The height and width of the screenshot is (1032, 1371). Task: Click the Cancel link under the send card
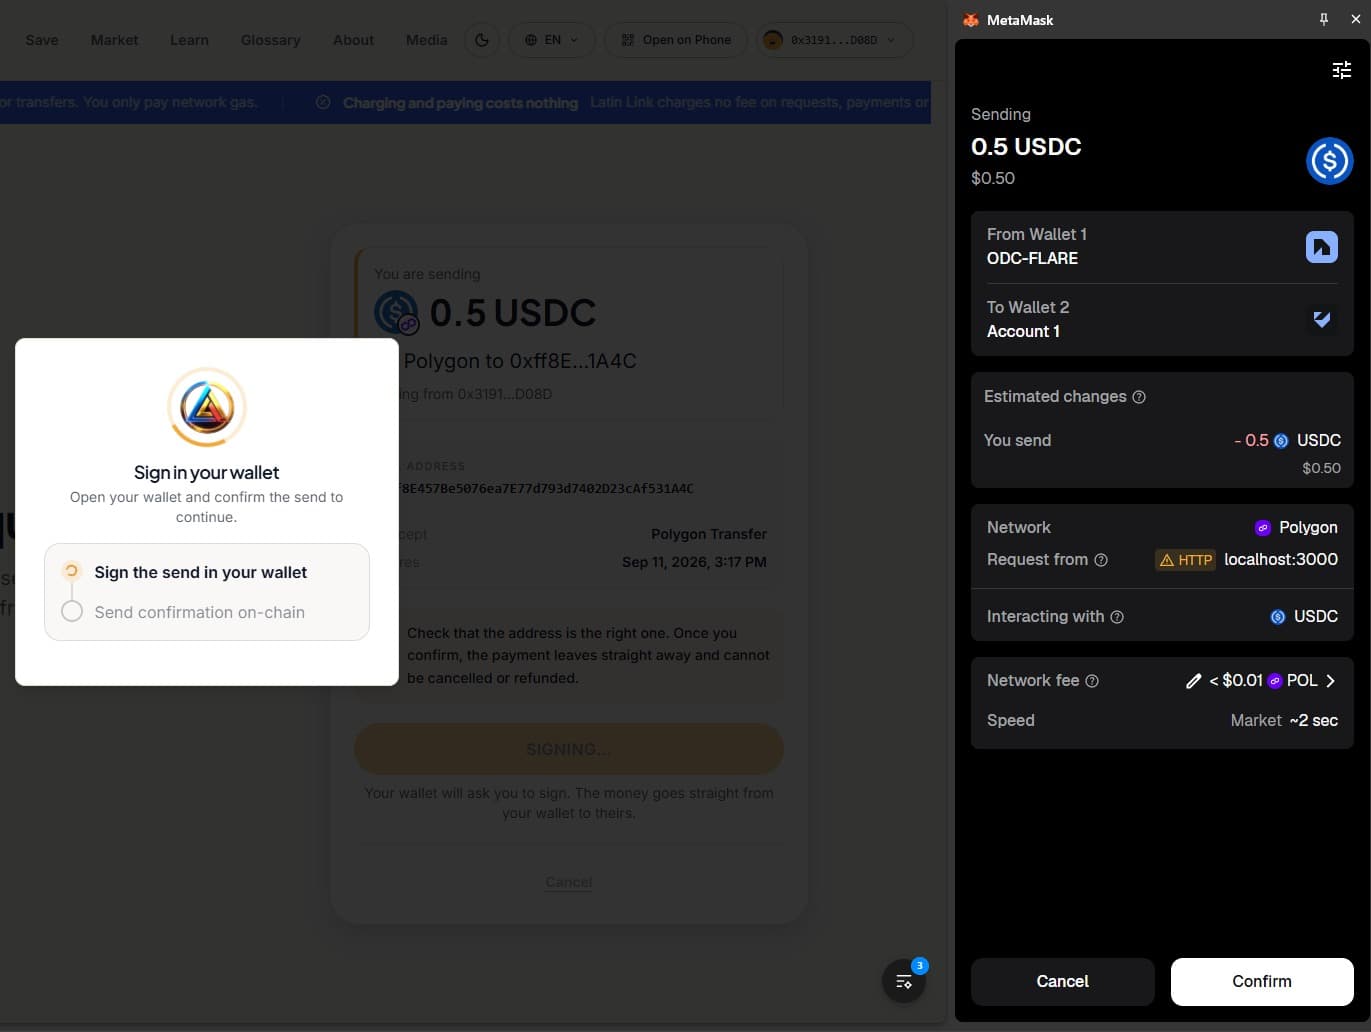(569, 882)
